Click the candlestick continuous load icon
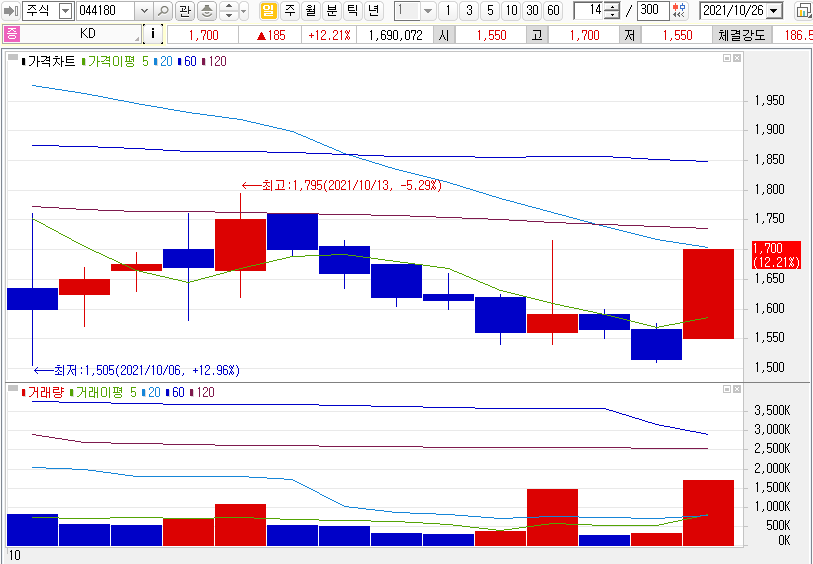813x564 pixels. click(679, 10)
